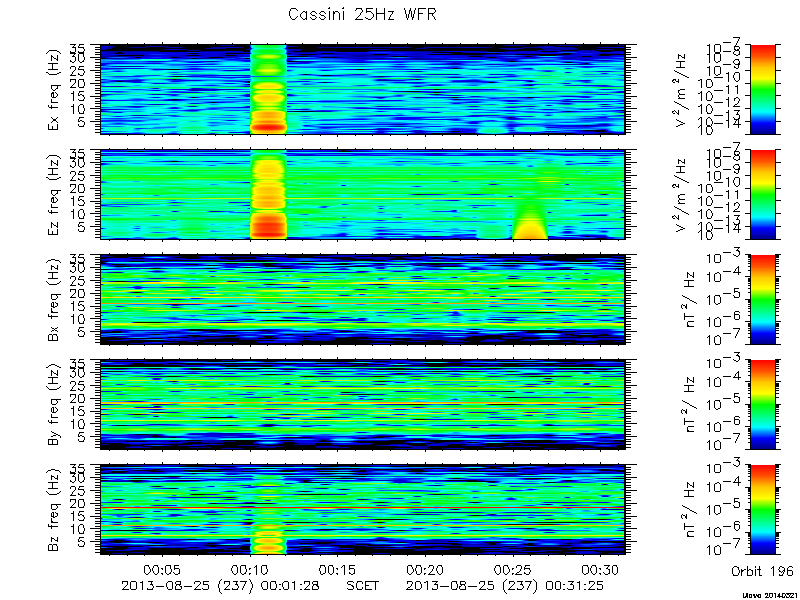The width and height of the screenshot is (800, 600).
Task: Click the 00:05 time axis label
Action: tap(162, 570)
